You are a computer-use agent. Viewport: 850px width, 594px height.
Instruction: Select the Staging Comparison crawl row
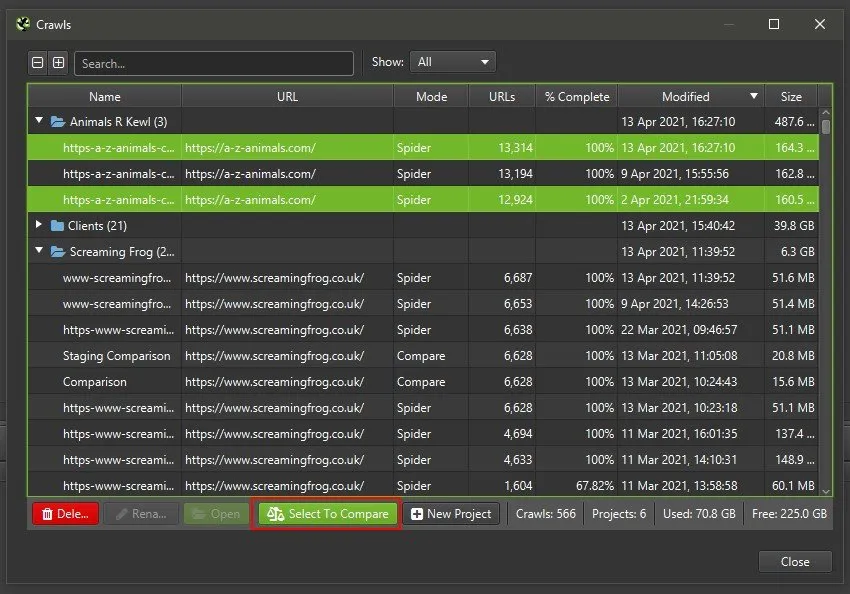[x=116, y=356]
